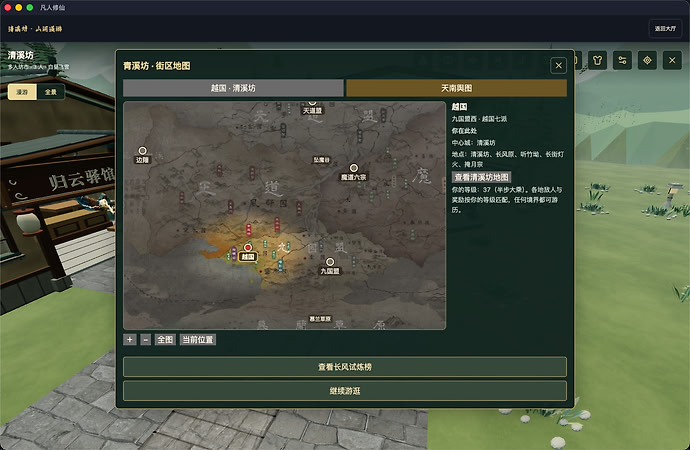Click the 慕兰草原 label on the map
690x450 pixels.
click(320, 318)
